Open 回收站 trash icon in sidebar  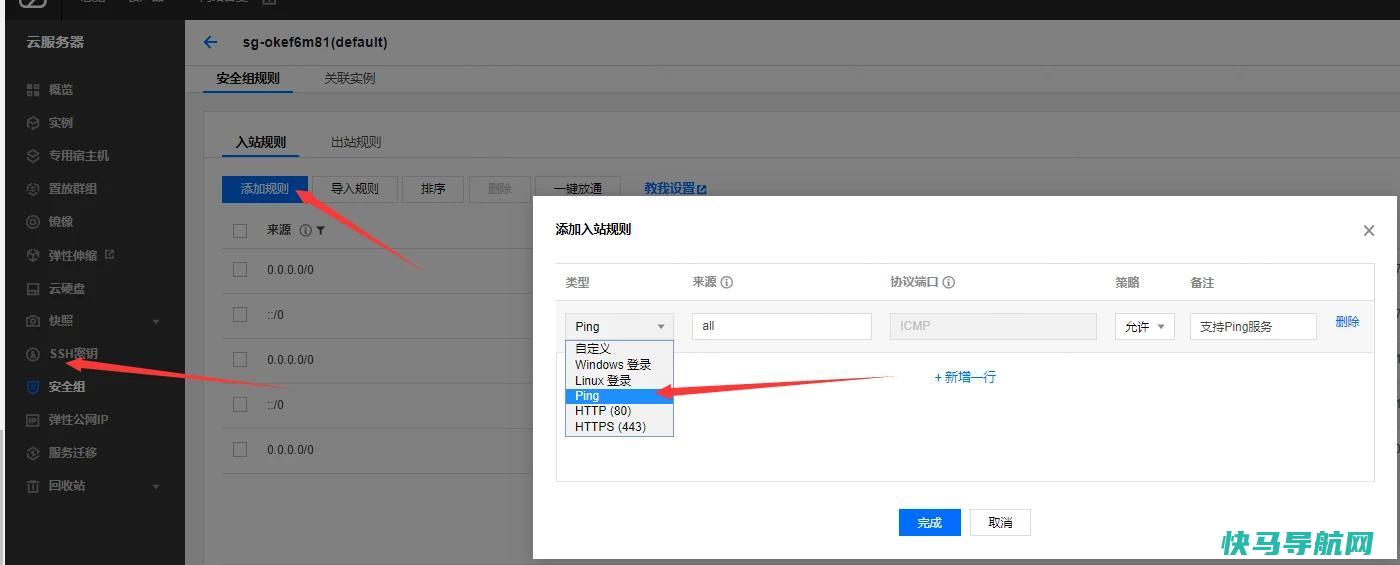(x=33, y=486)
